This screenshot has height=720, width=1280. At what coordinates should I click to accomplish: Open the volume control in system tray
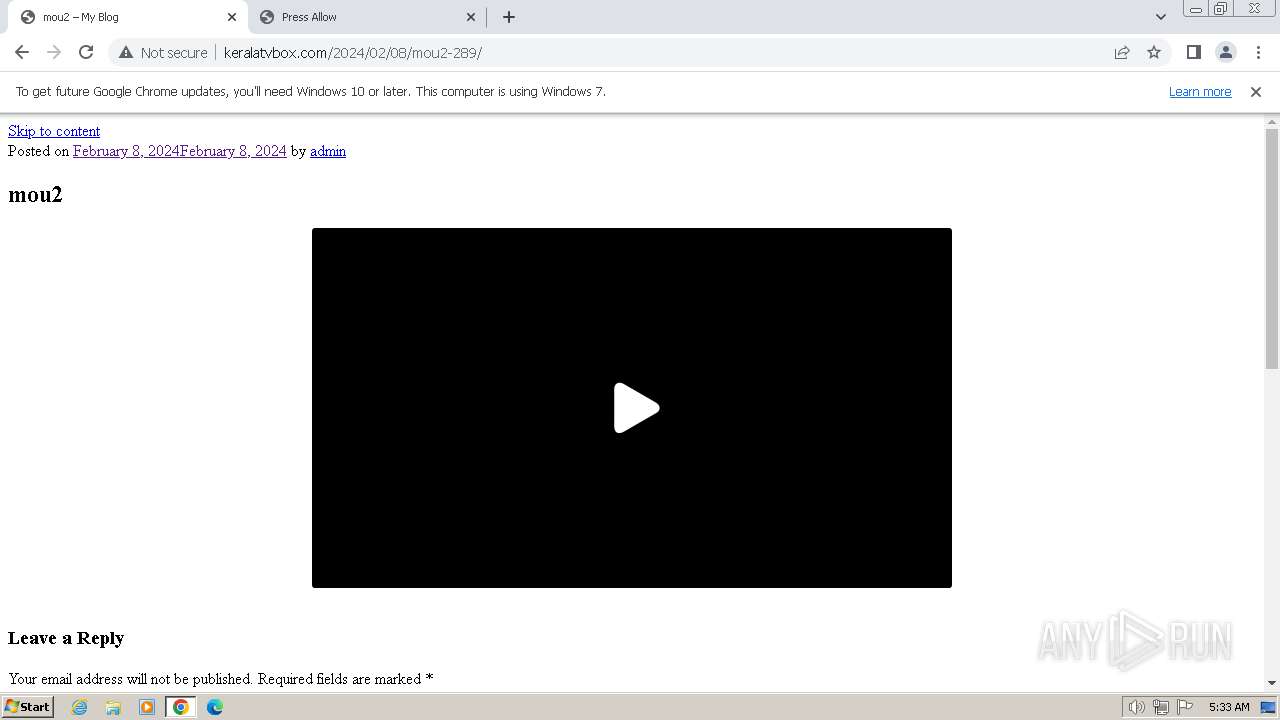coord(1136,707)
